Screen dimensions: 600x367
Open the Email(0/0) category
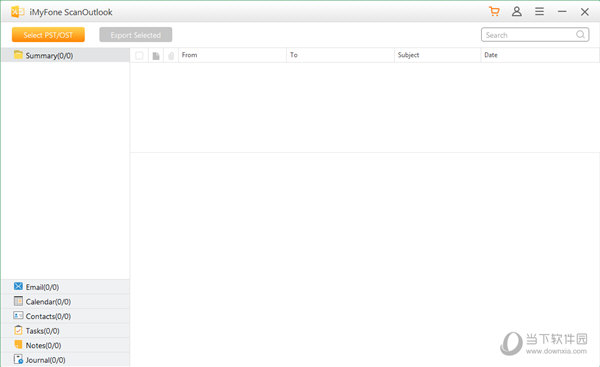point(65,287)
